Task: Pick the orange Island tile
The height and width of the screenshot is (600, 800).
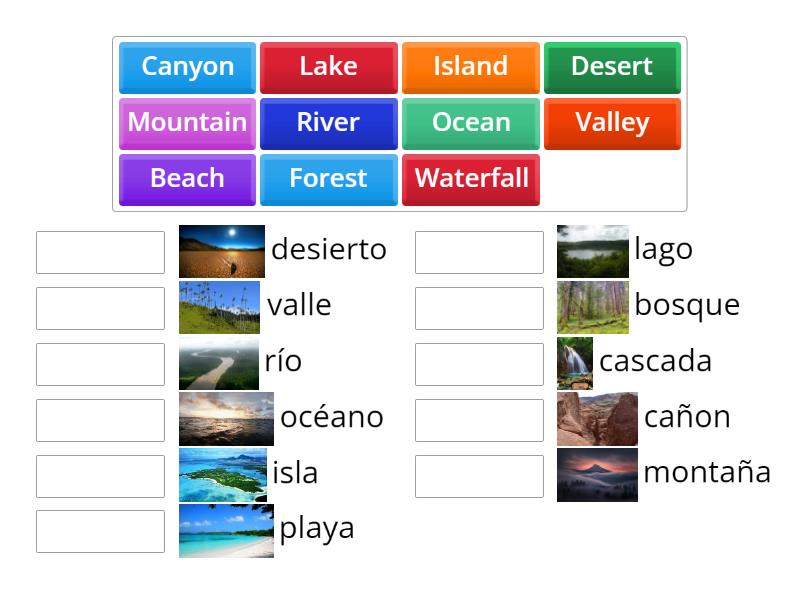Action: coord(470,67)
